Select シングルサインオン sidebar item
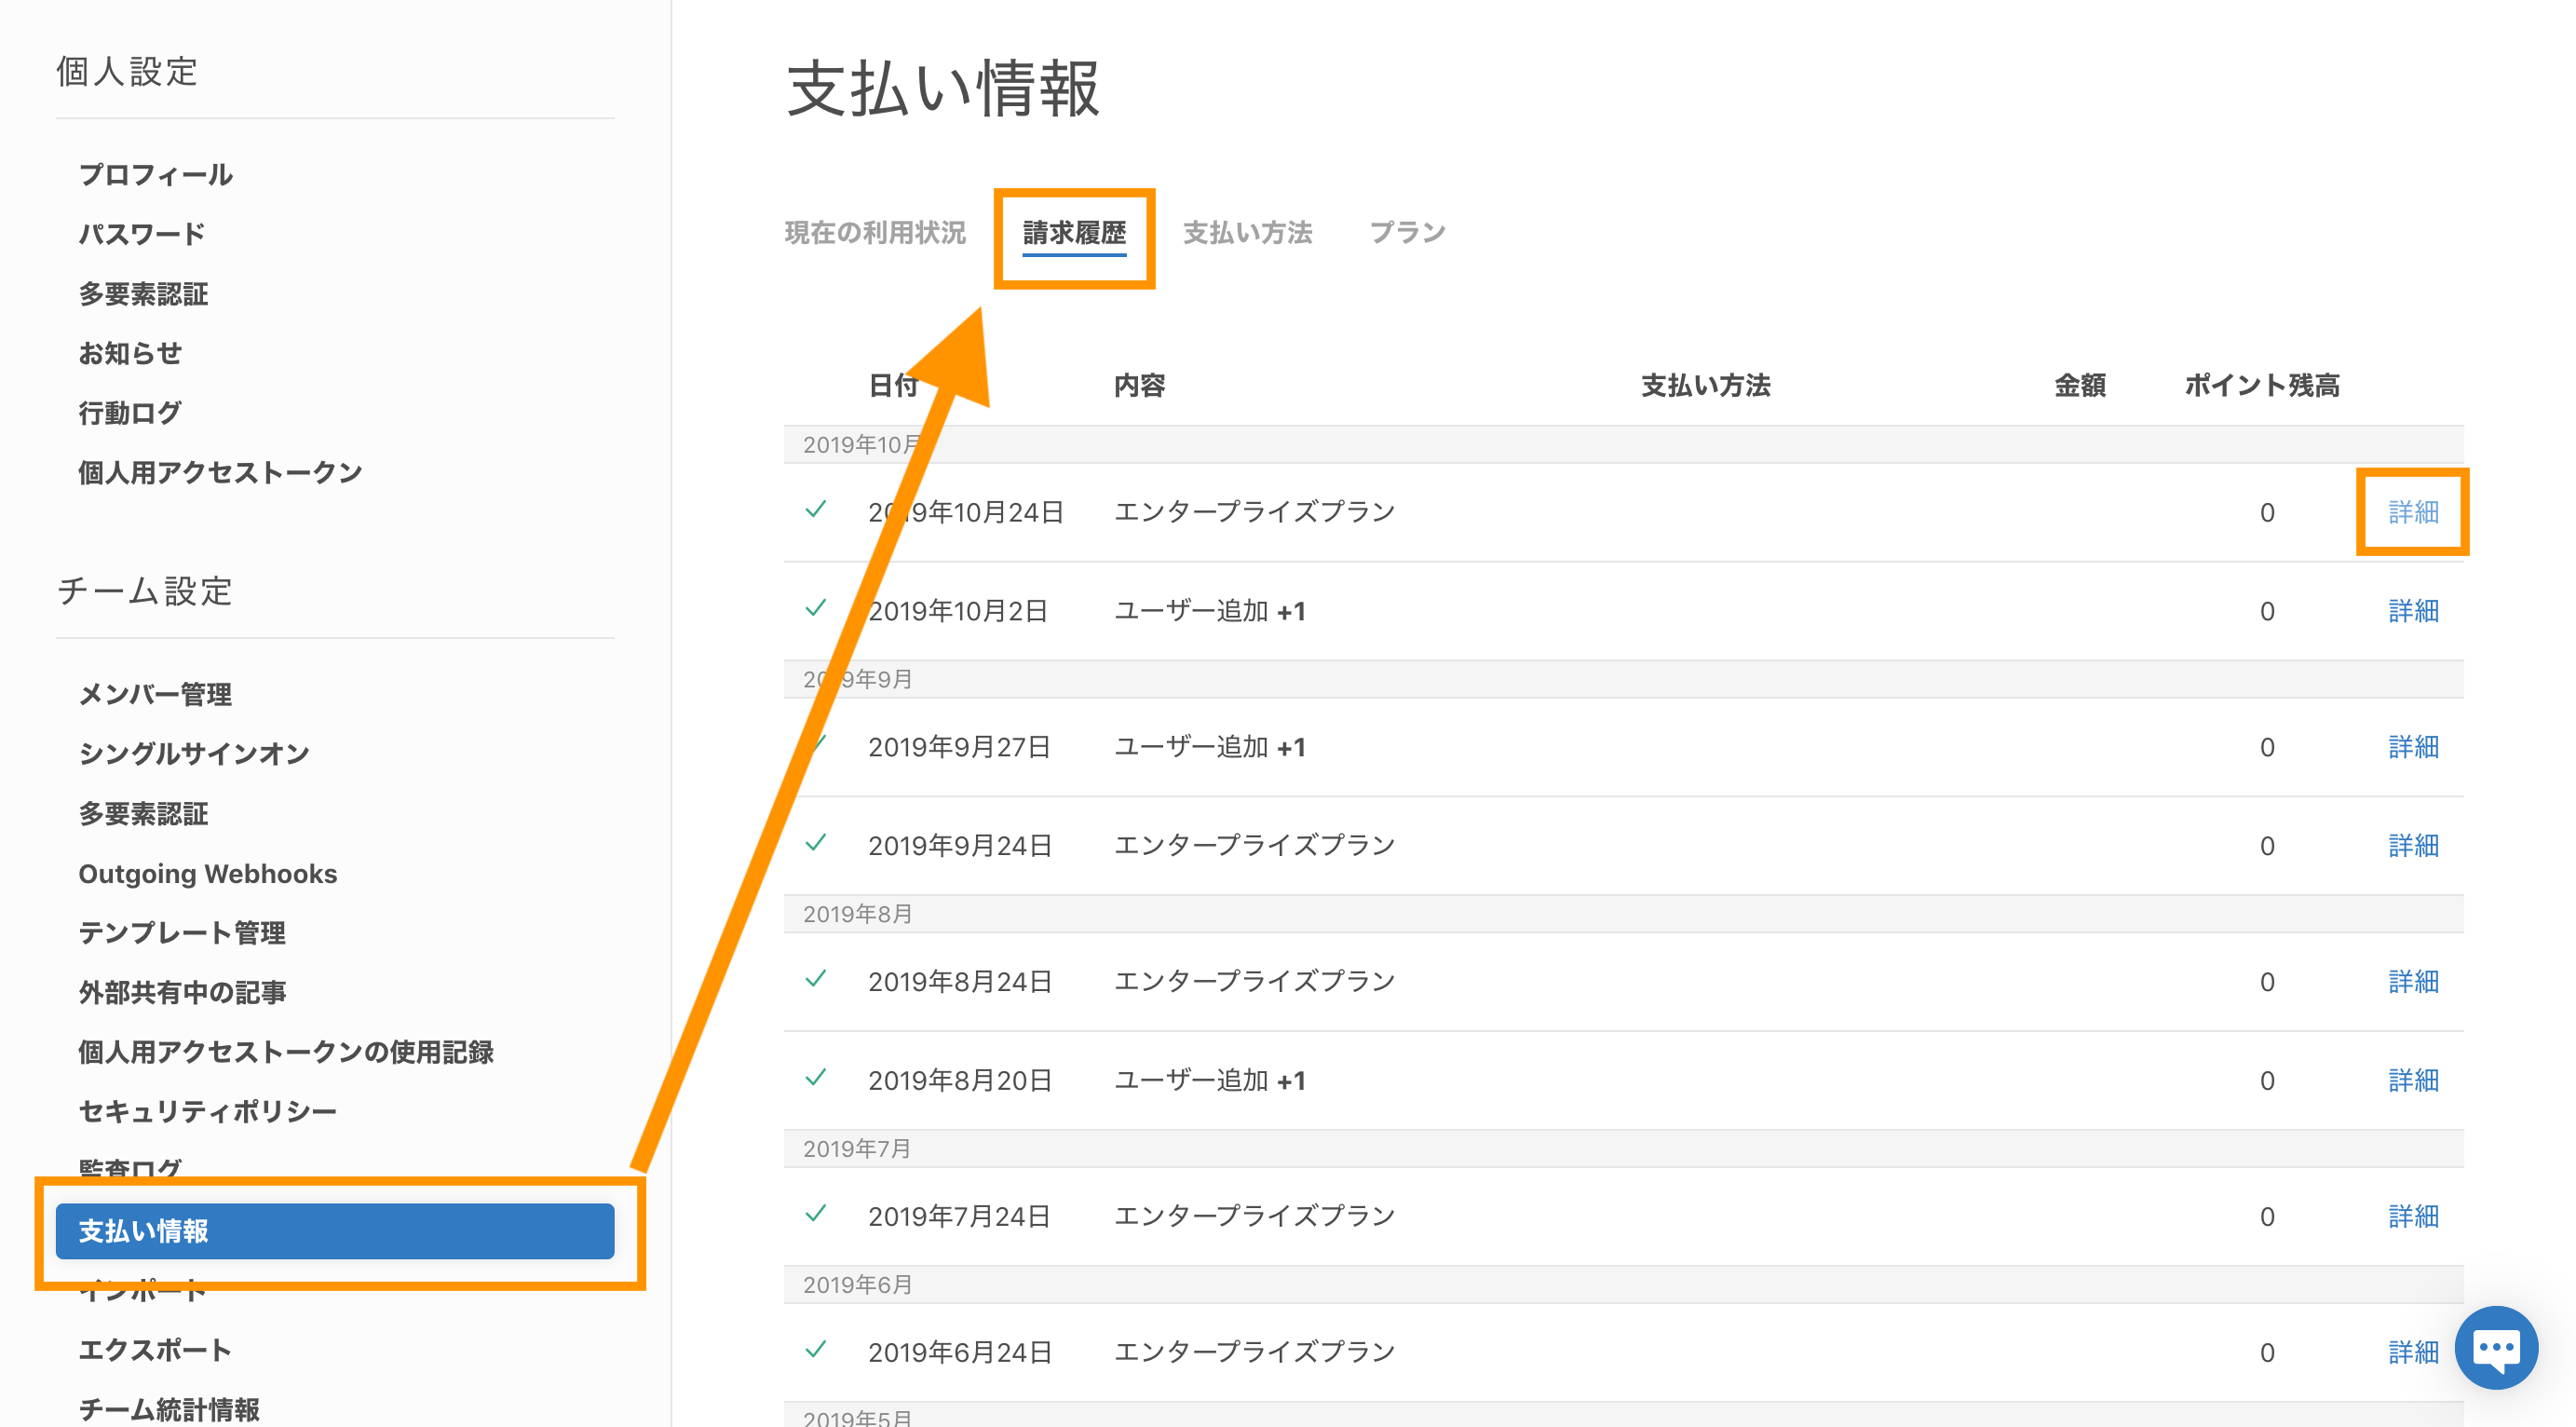 194,754
